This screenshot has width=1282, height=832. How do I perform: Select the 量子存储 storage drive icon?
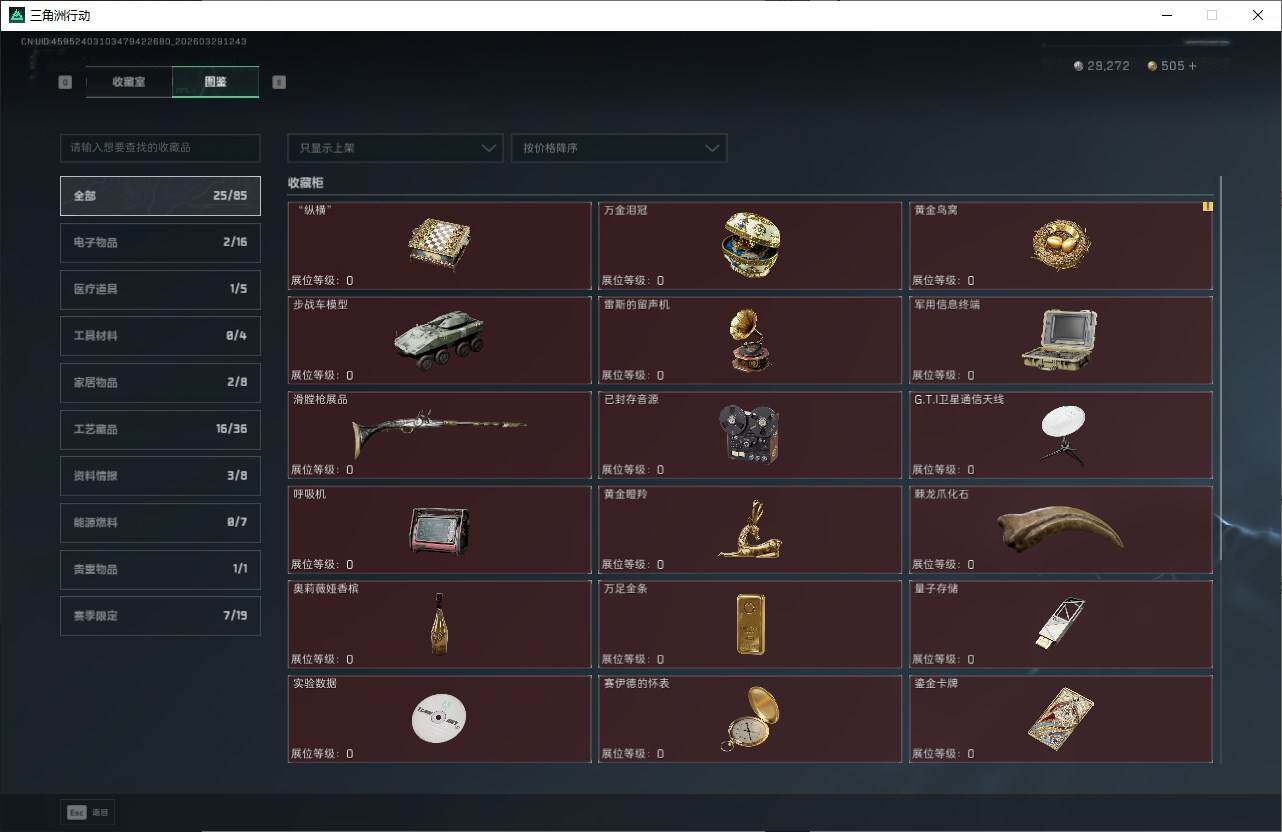(1061, 624)
